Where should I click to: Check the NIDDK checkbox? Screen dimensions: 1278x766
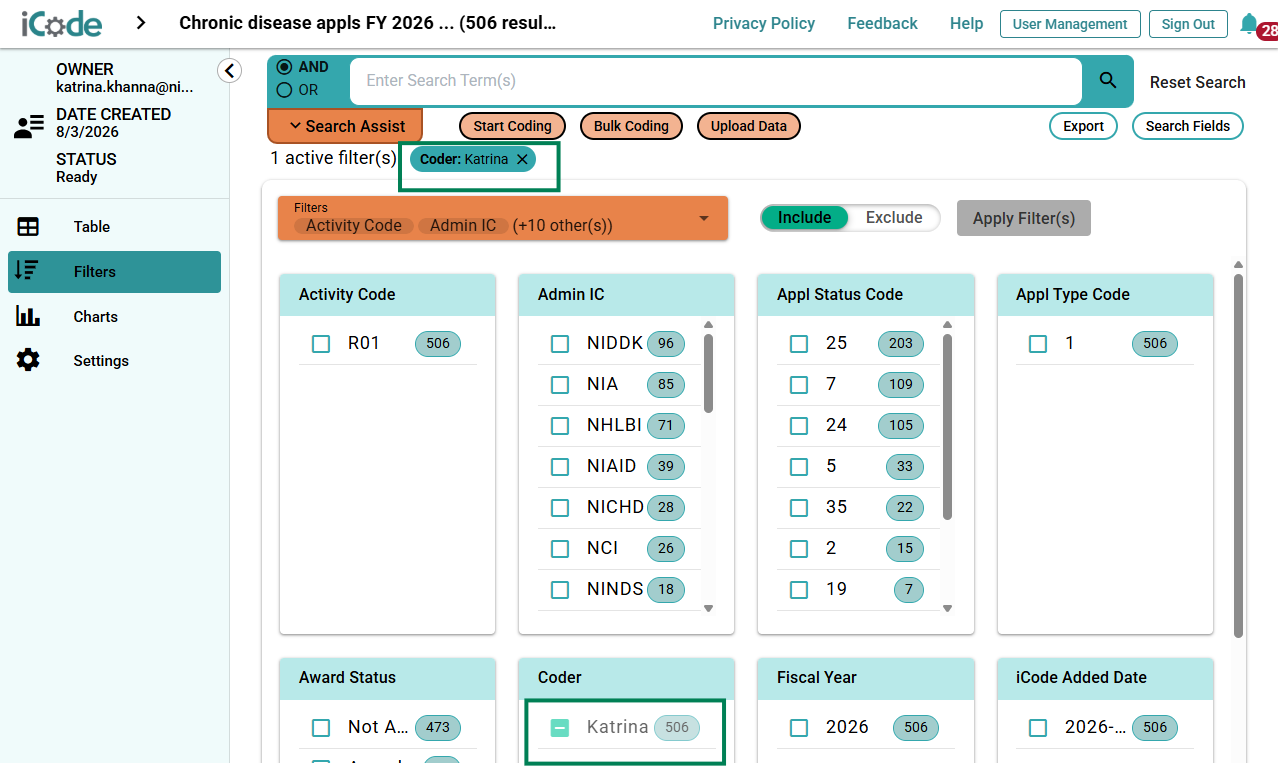coord(560,344)
